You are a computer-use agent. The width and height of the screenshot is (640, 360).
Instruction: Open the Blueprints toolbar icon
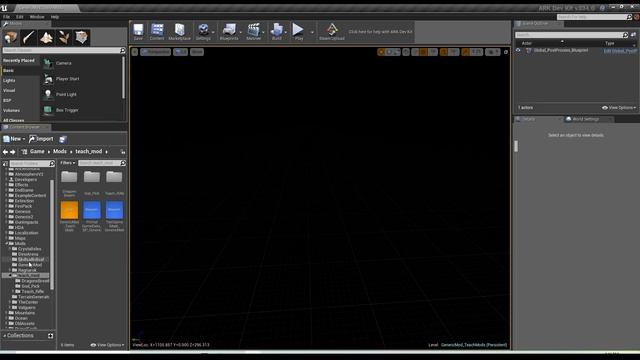click(229, 31)
